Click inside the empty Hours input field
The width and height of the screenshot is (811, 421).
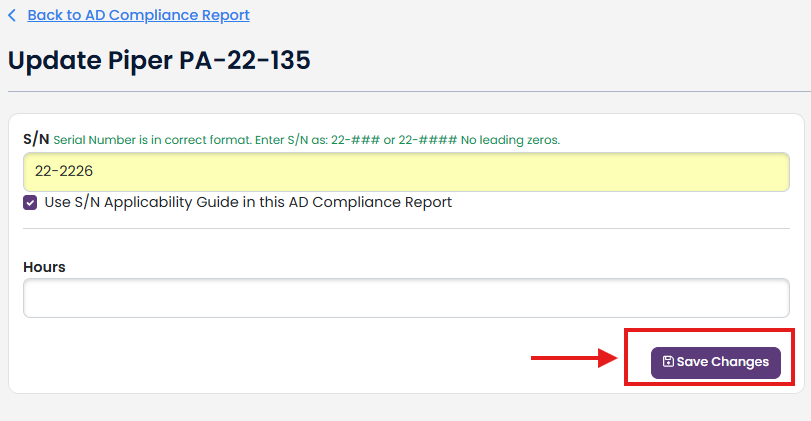pyautogui.click(x=406, y=298)
